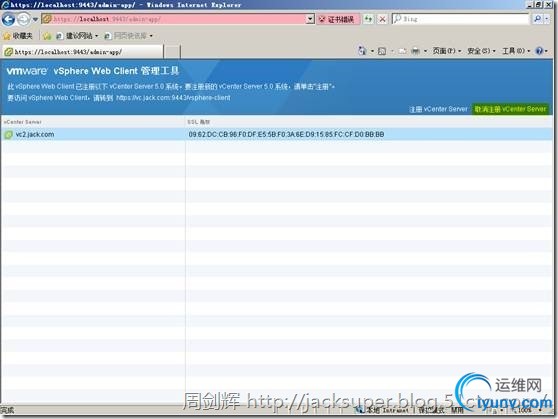Open the web slice gallery favorites link
The height and width of the screenshot is (419, 558).
point(128,36)
